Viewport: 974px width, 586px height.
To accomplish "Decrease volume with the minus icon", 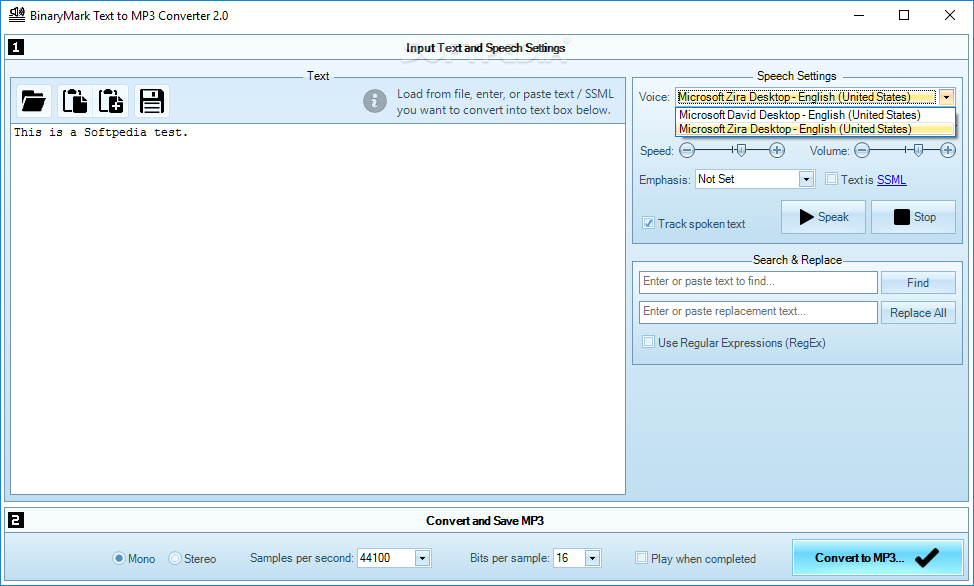I will [862, 150].
